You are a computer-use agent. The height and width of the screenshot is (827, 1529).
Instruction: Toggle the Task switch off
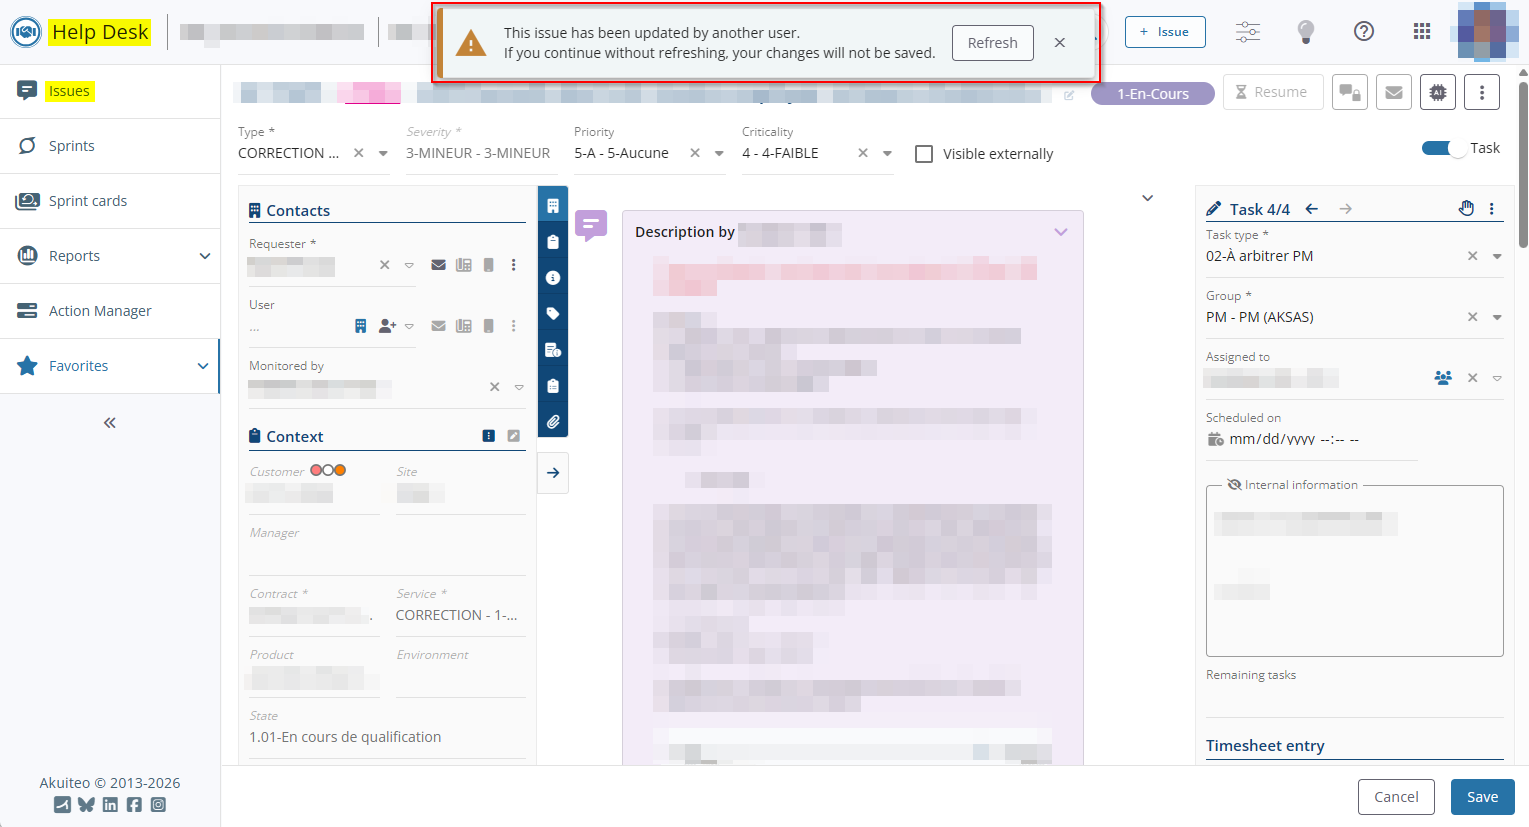point(1443,148)
